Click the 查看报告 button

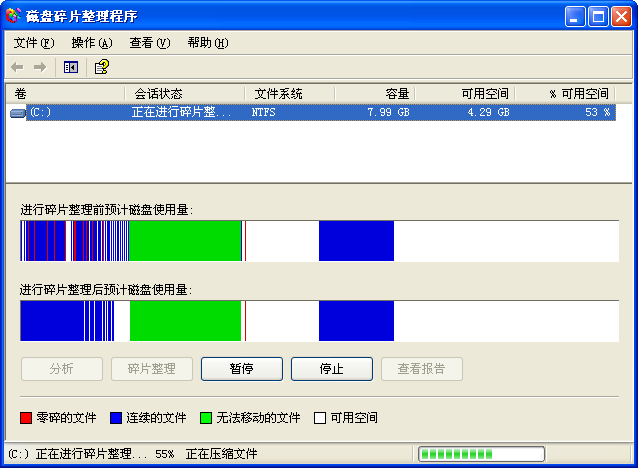click(x=422, y=369)
